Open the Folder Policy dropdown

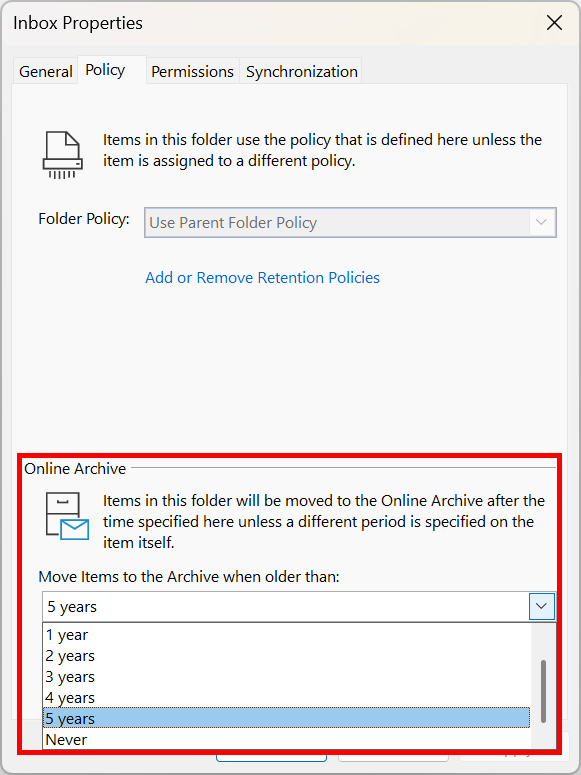[x=350, y=222]
